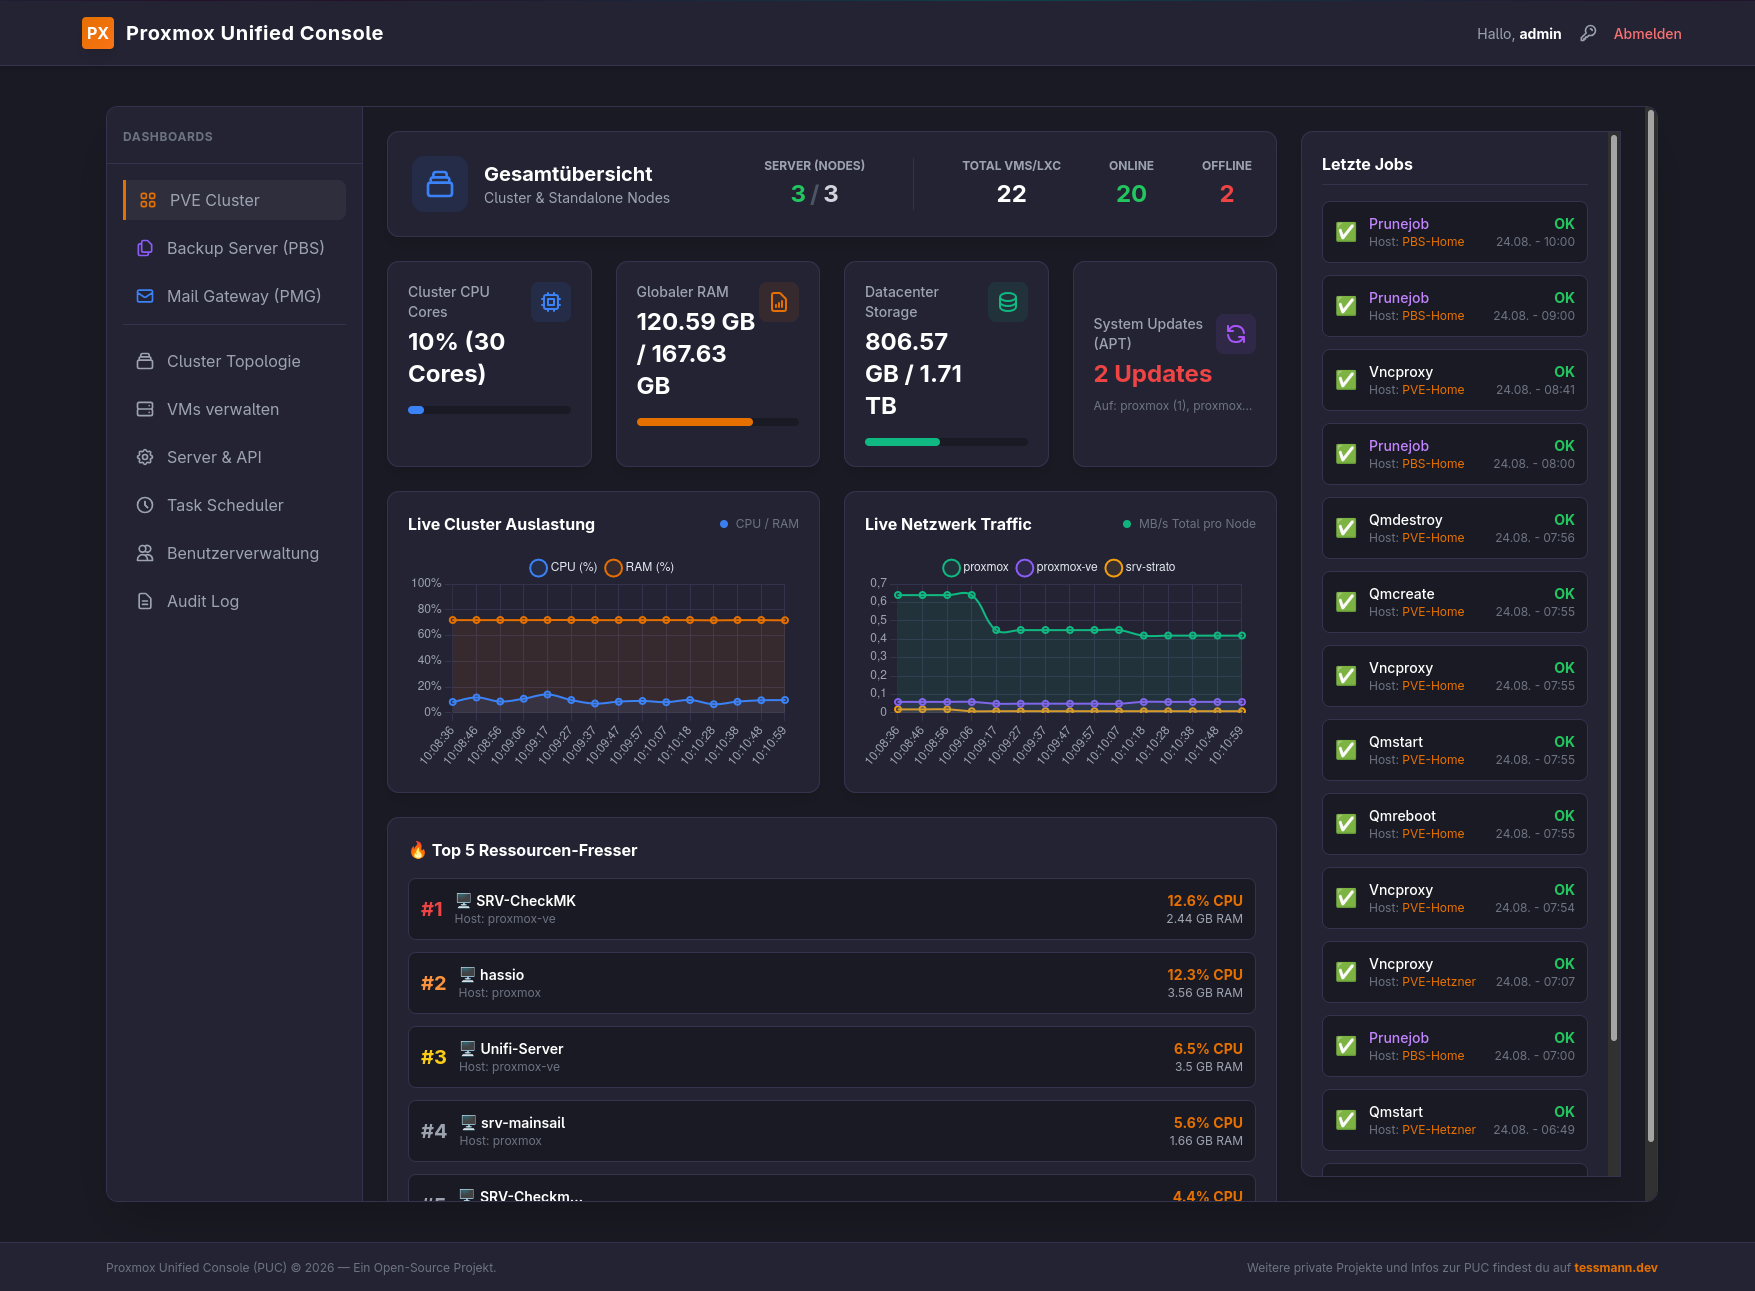Click the Total VMs/LXC count 22
Screen dimensions: 1755x1291
1011,194
